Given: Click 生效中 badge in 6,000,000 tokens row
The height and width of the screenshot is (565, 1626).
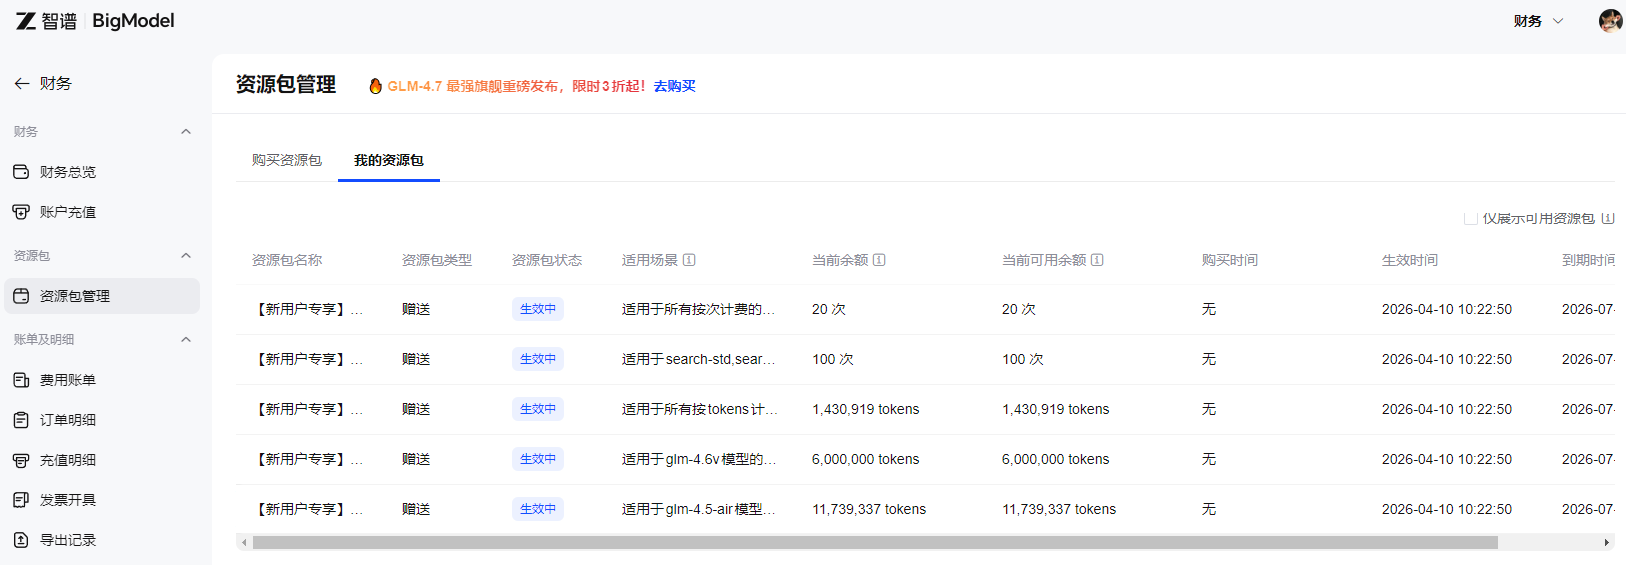Looking at the screenshot, I should [x=538, y=459].
